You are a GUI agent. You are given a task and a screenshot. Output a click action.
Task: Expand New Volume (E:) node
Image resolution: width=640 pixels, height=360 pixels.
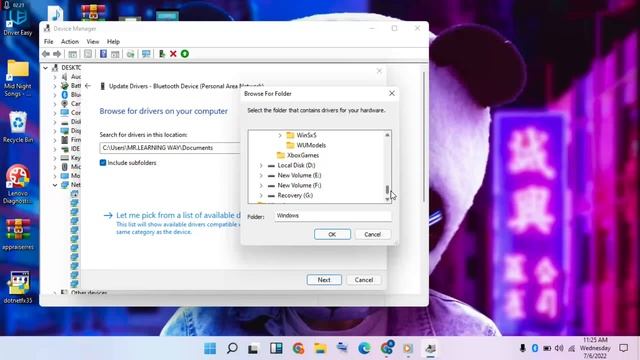point(261,176)
